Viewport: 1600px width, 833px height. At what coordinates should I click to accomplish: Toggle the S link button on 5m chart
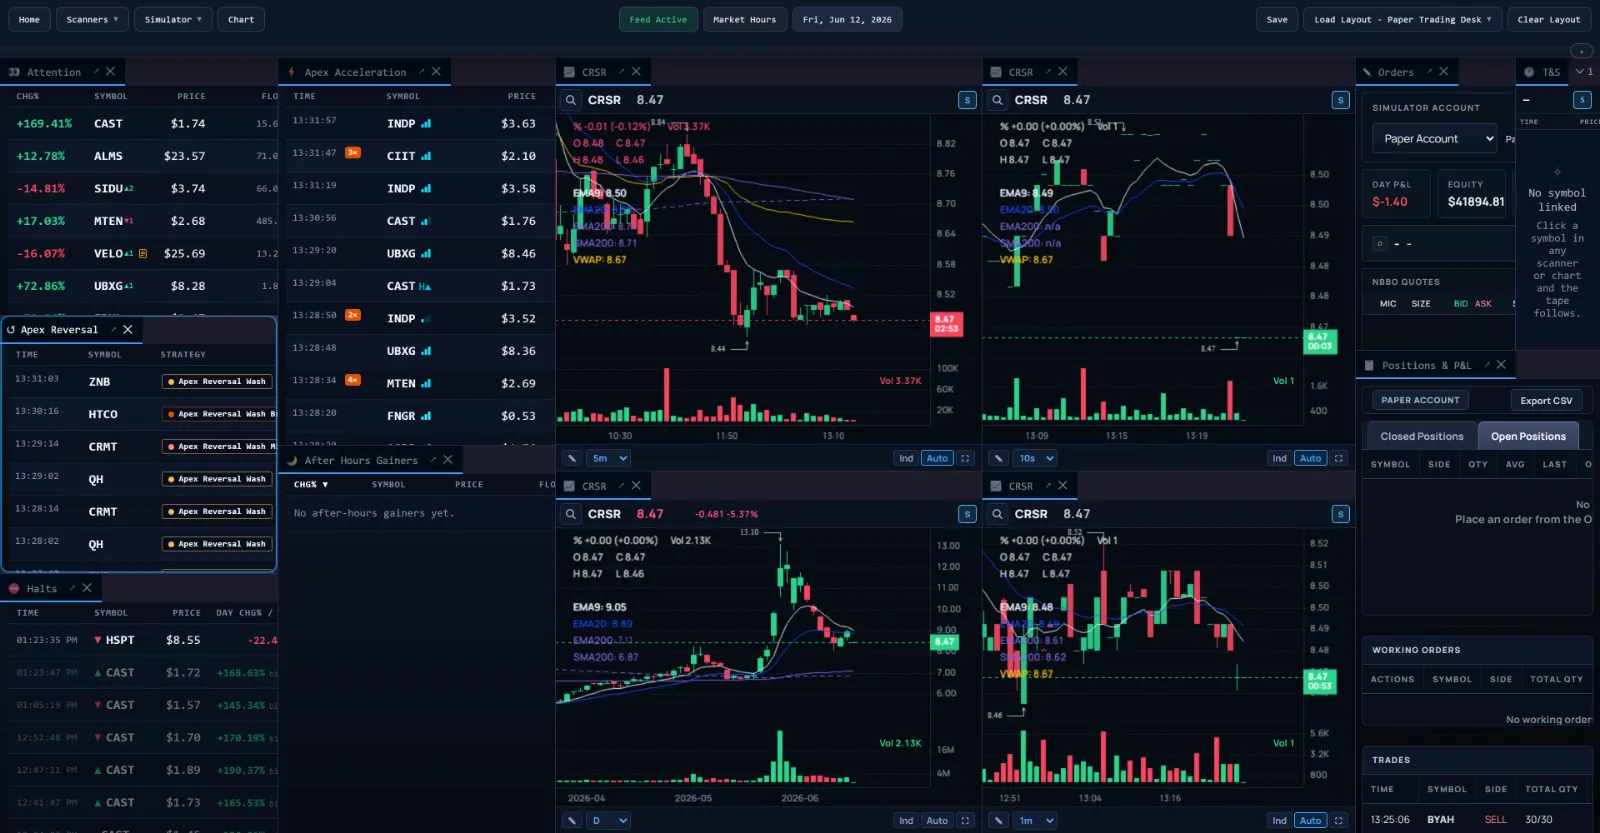click(967, 100)
